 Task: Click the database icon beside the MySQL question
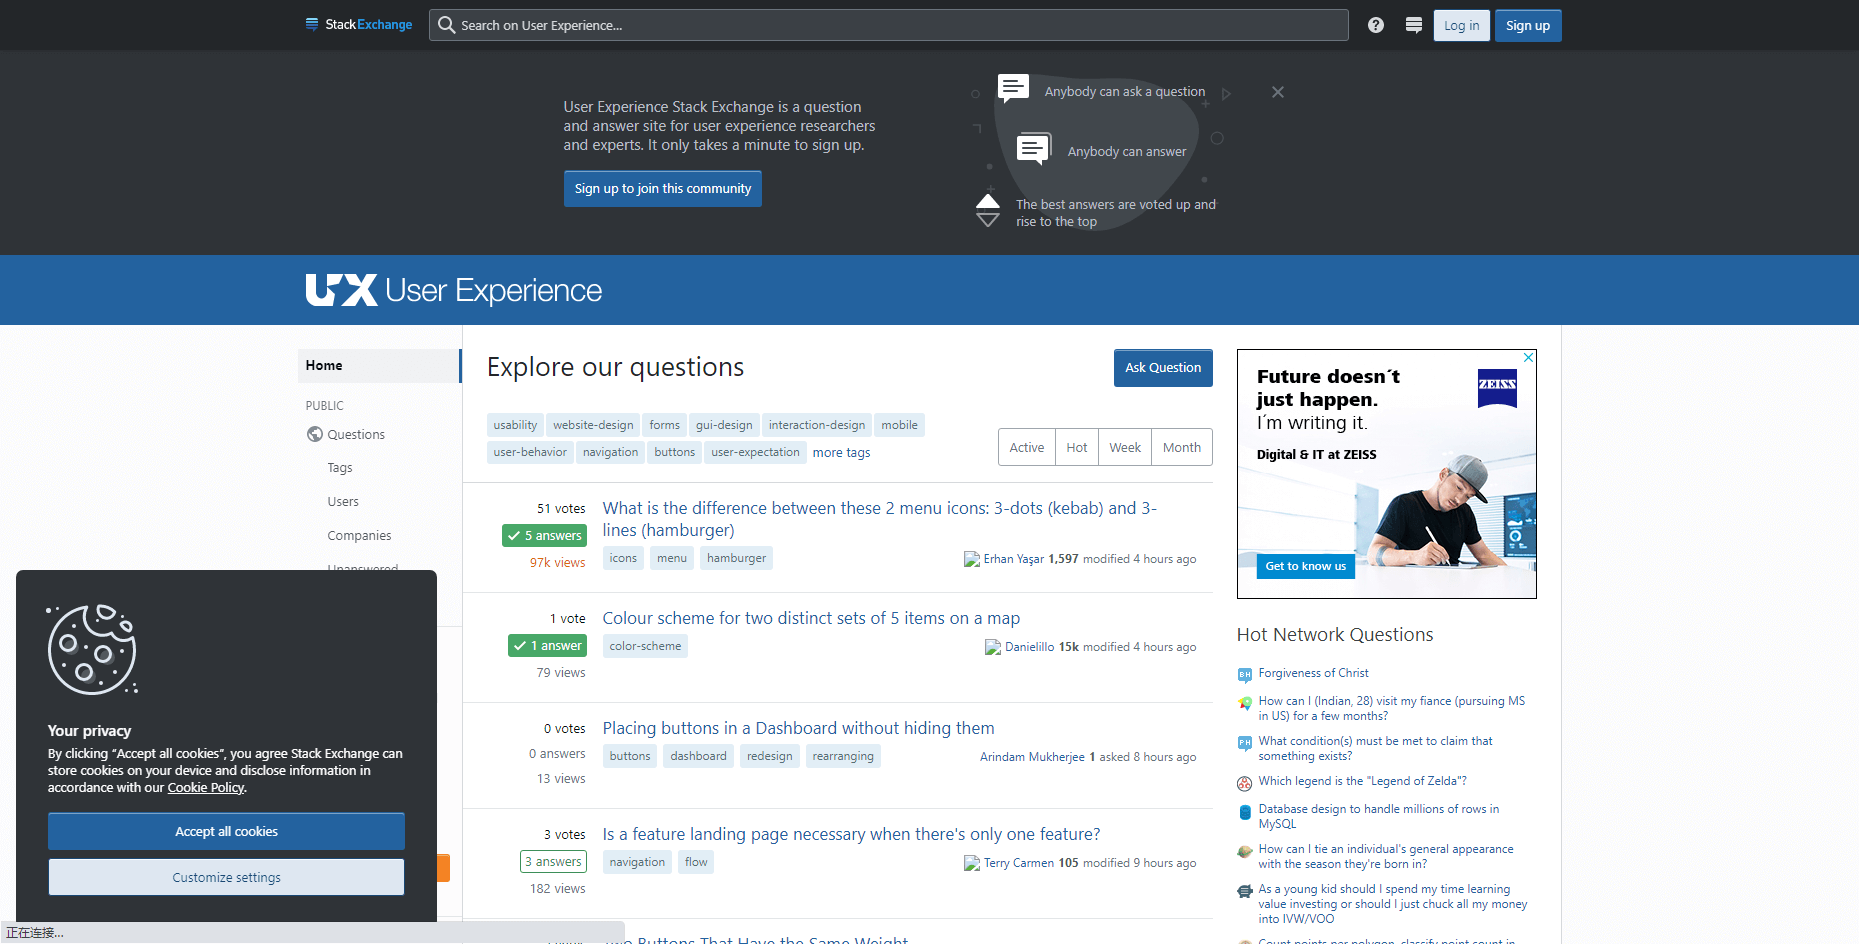point(1244,812)
